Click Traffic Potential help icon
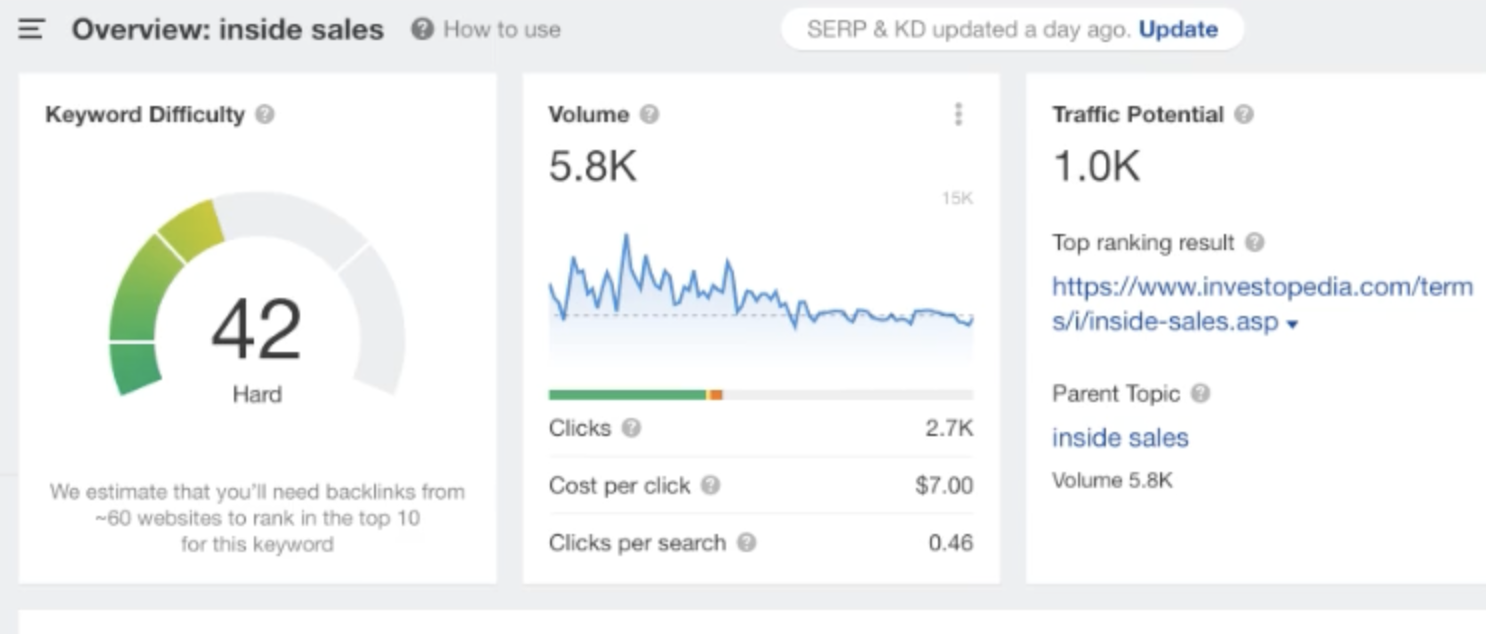This screenshot has height=634, width=1486. point(1244,115)
